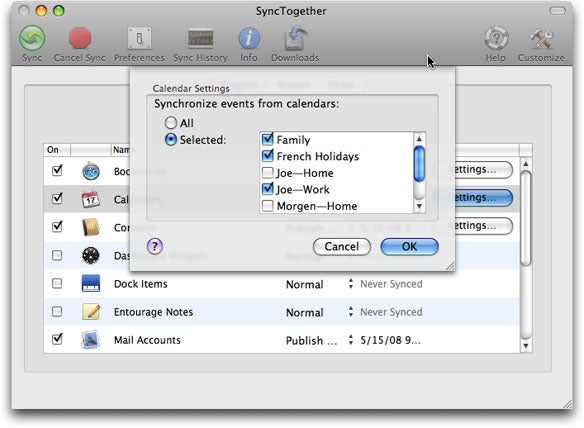Click the Contacts address book icon
This screenshot has height=428, width=584.
coord(91,227)
